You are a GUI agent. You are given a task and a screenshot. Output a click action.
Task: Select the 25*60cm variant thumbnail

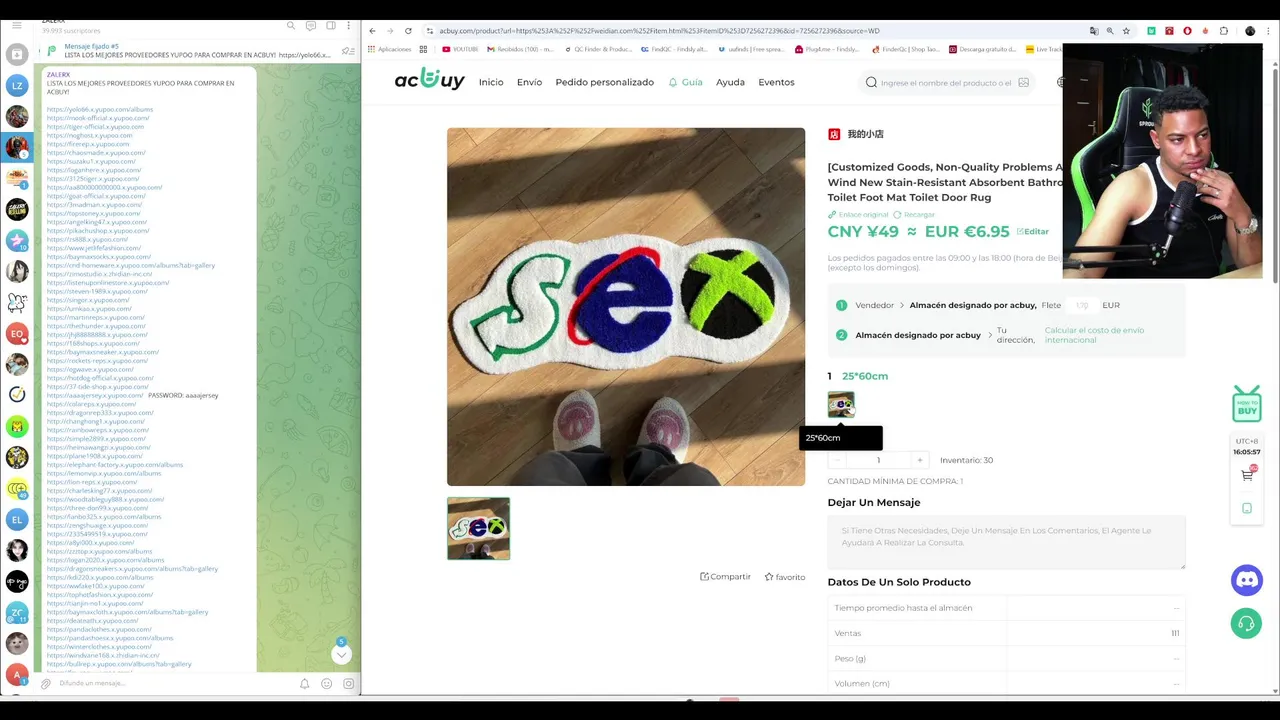coord(841,405)
